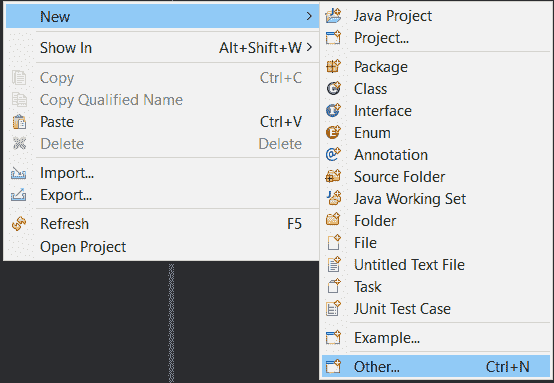The height and width of the screenshot is (383, 554).
Task: Click the Refresh arrows icon
Action: (19, 224)
